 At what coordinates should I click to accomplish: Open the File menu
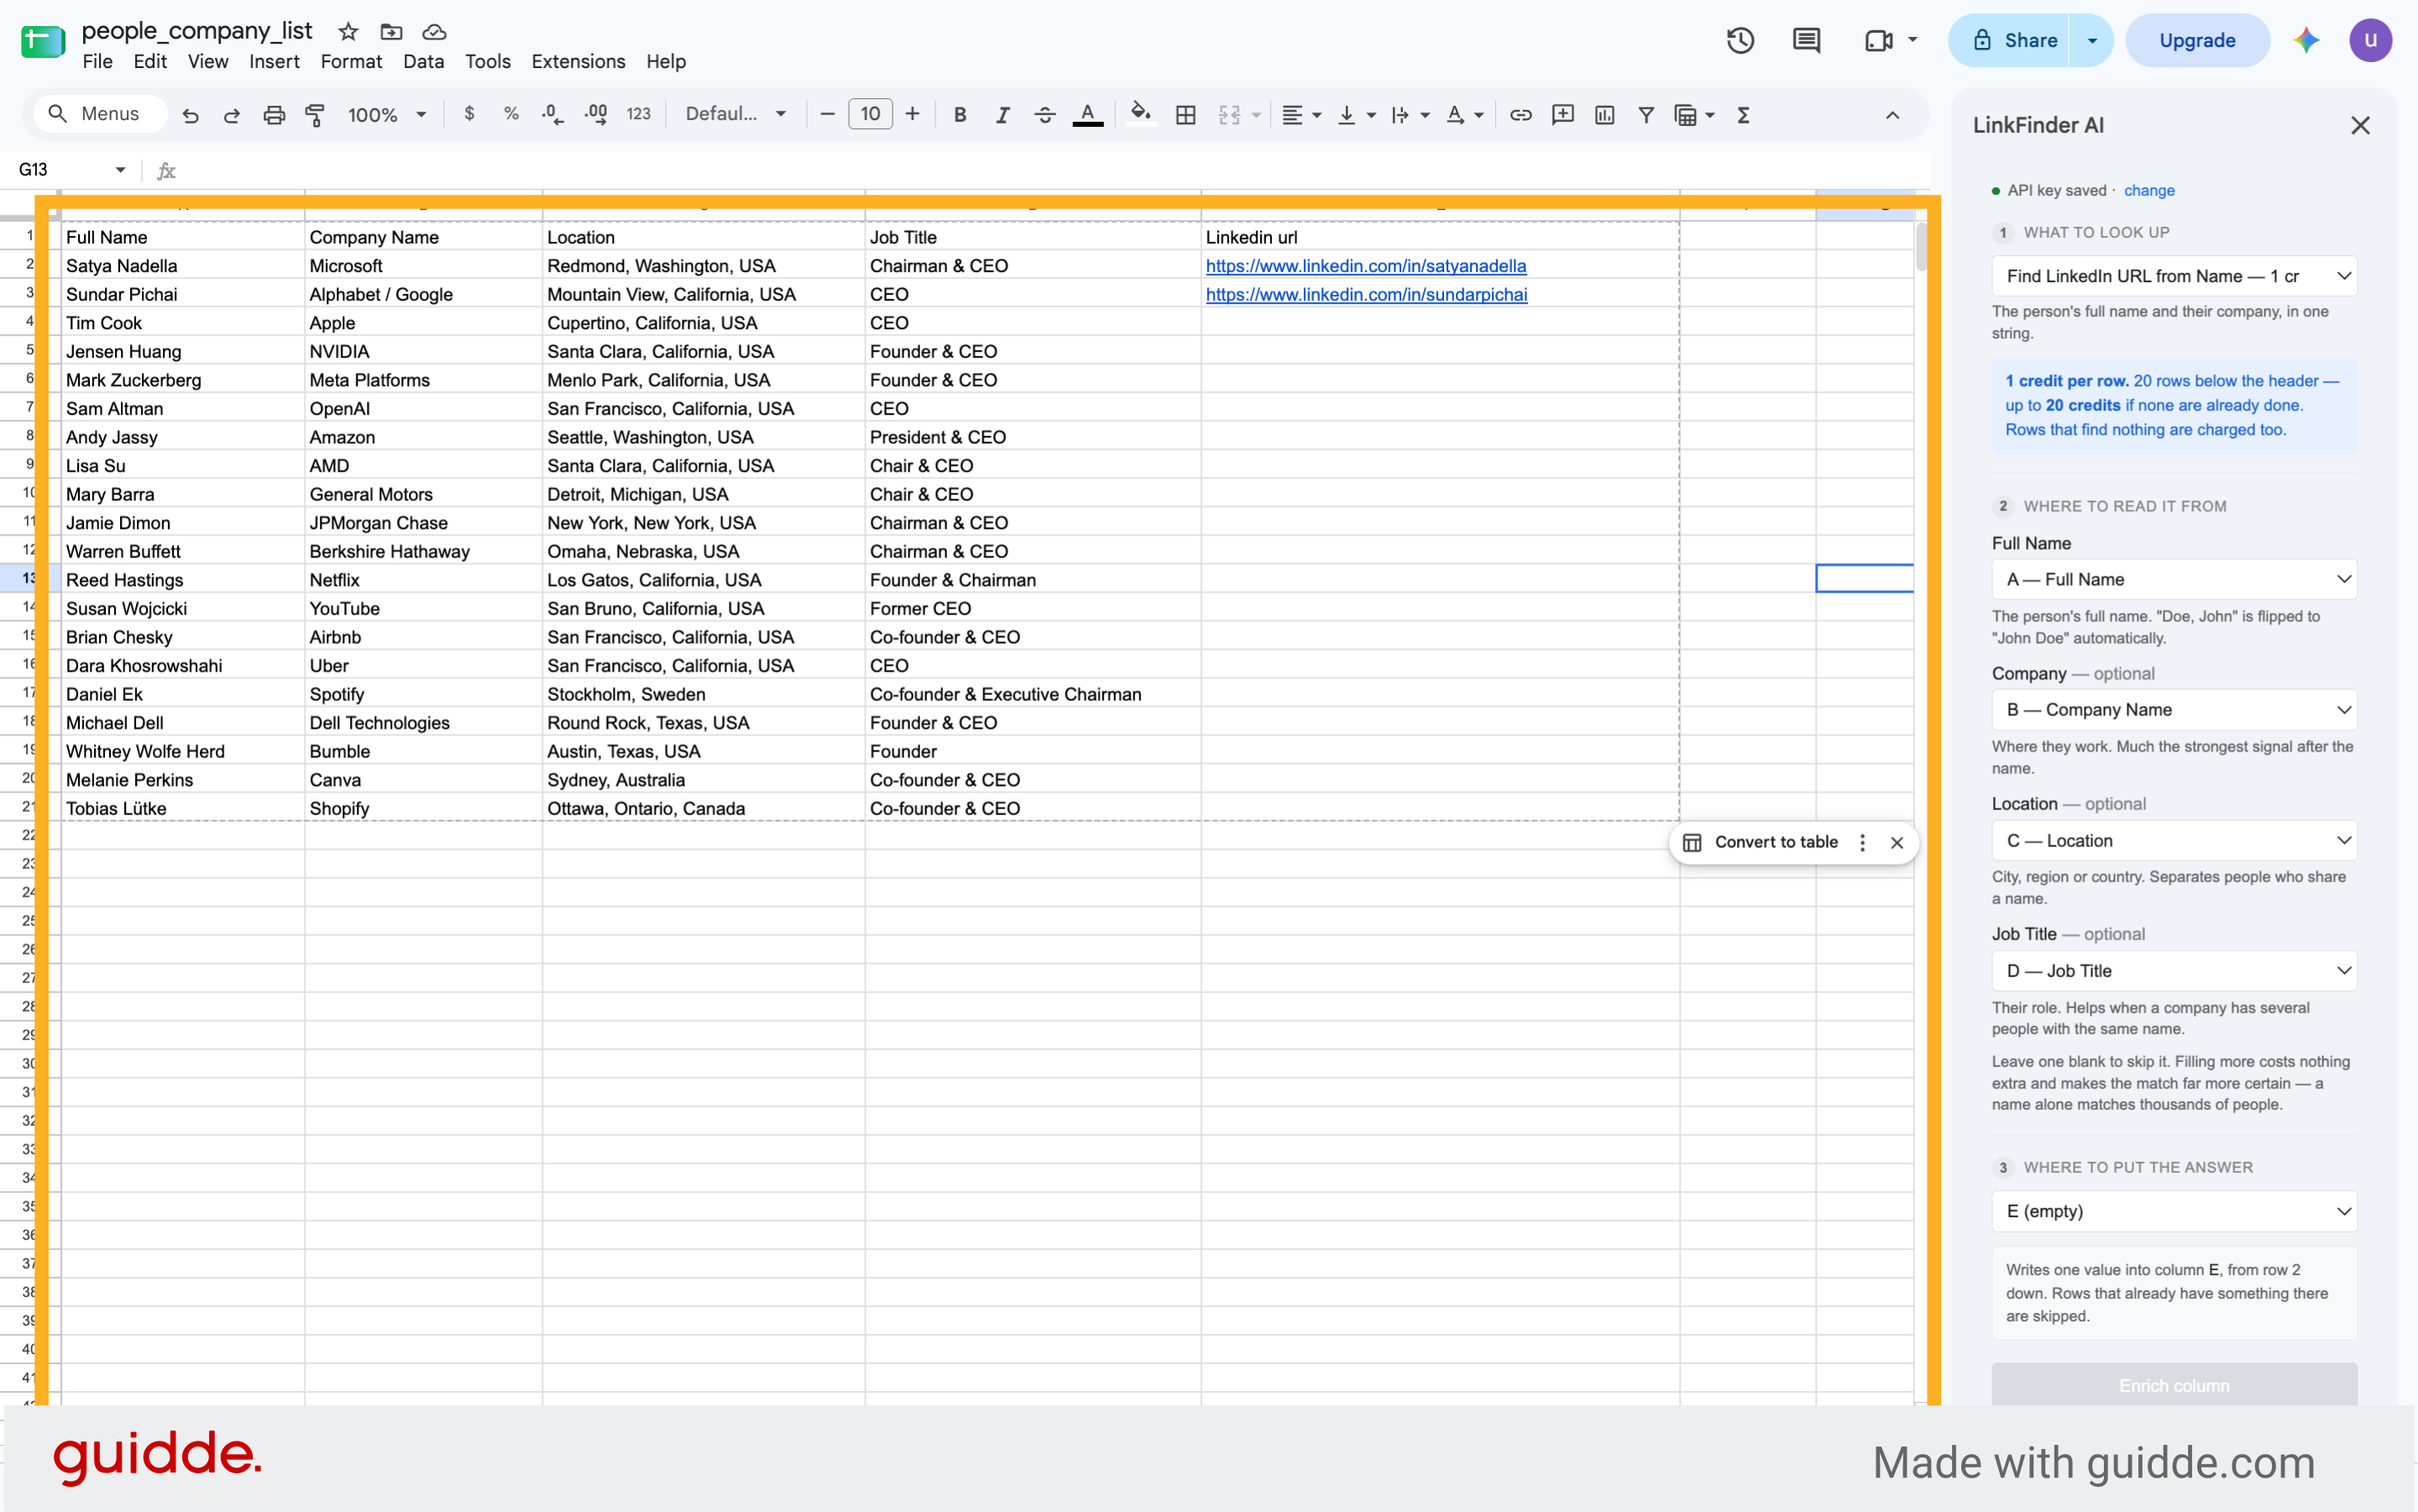pyautogui.click(x=97, y=61)
